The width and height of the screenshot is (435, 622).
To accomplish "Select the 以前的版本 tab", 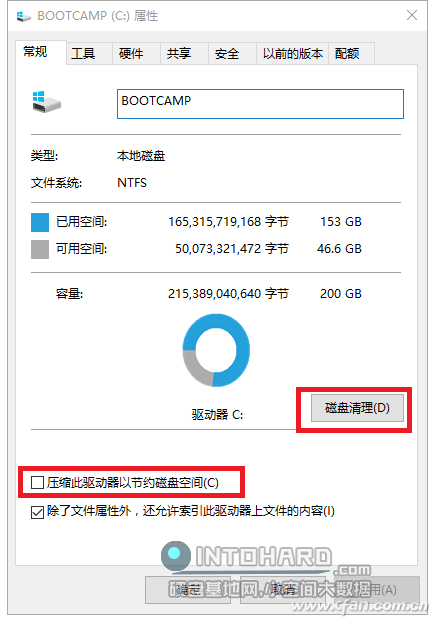I will click(x=293, y=54).
